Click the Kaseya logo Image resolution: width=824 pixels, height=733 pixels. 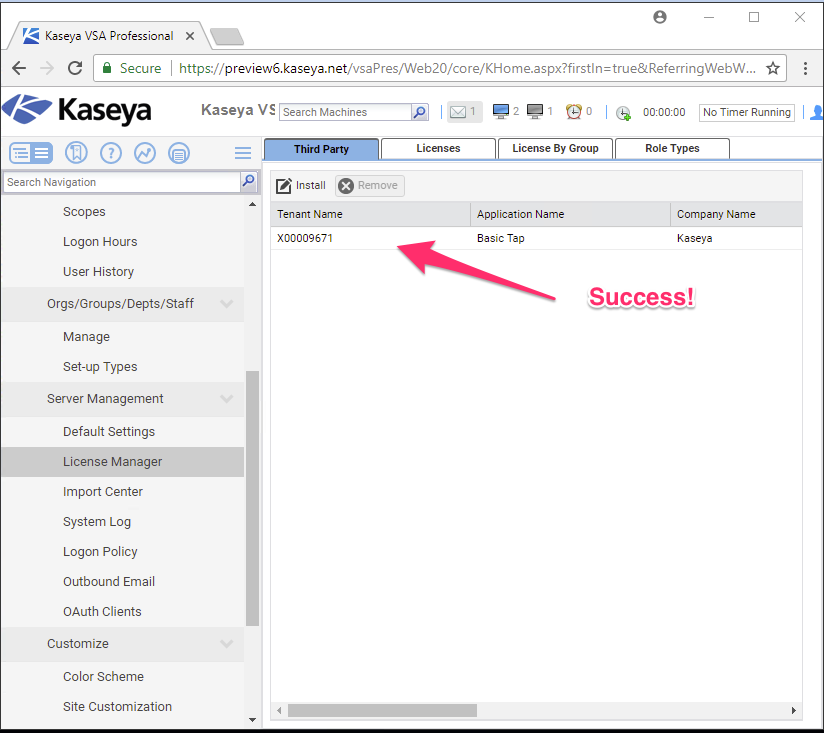[77, 110]
